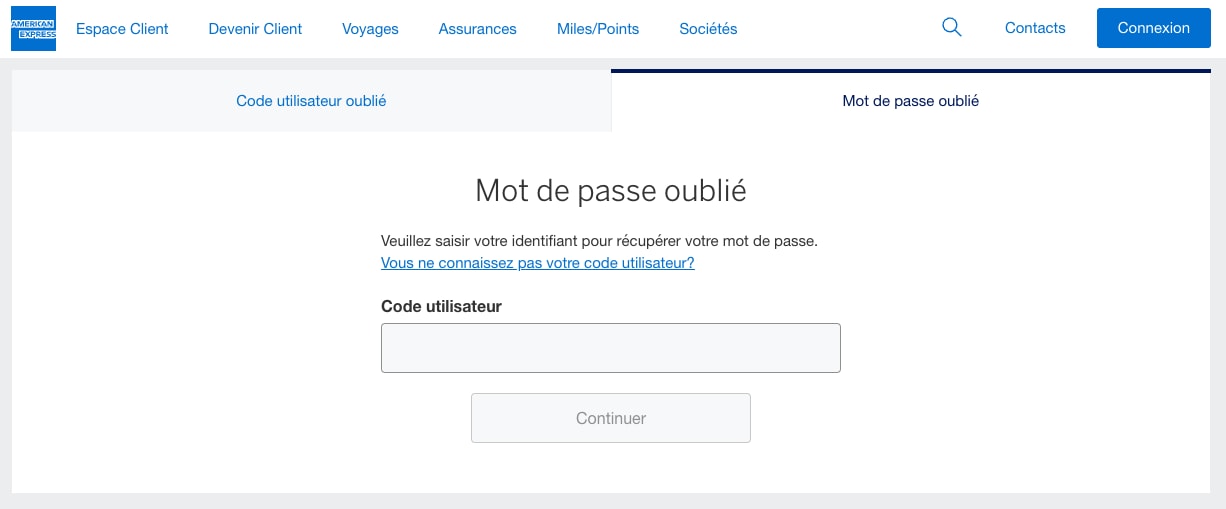The height and width of the screenshot is (509, 1226).
Task: Open the search magnifier icon
Action: 952,28
